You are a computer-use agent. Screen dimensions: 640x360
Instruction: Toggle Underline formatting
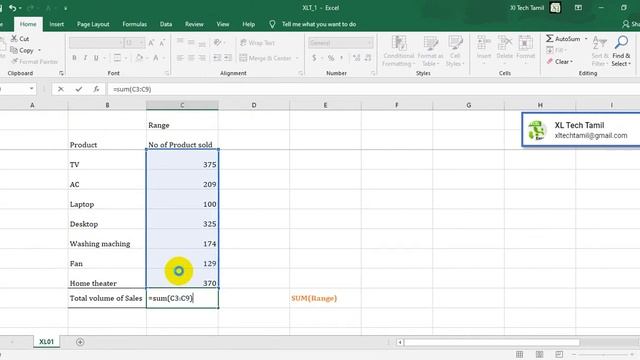96,58
